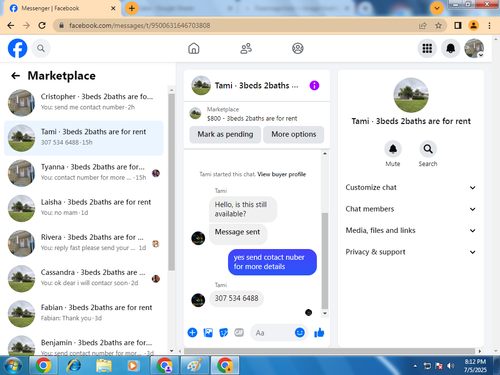Open the emoji picker
This screenshot has width=500, height=375.
[300, 332]
